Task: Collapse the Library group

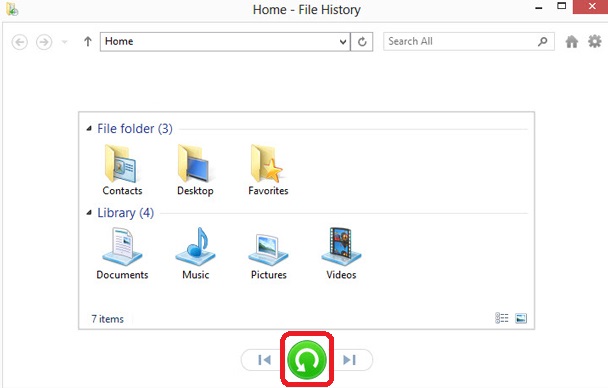Action: (89, 212)
